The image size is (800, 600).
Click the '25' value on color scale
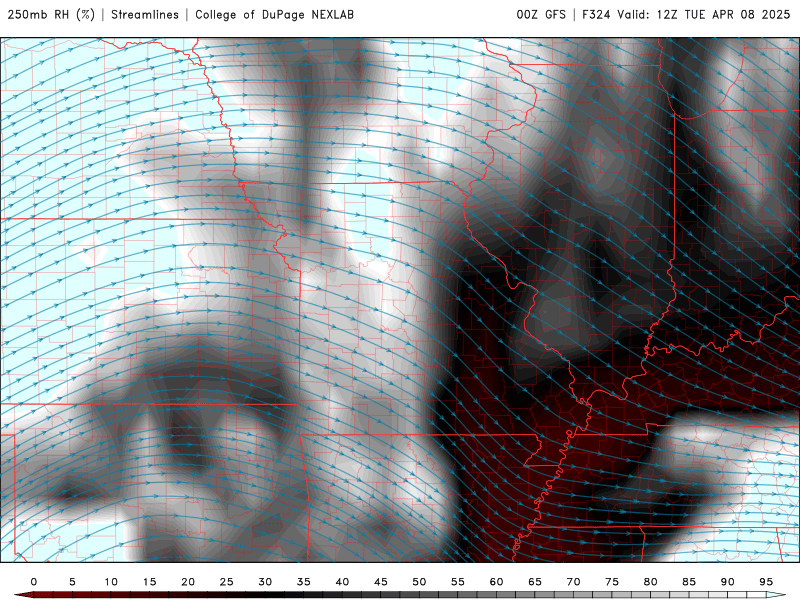(227, 582)
